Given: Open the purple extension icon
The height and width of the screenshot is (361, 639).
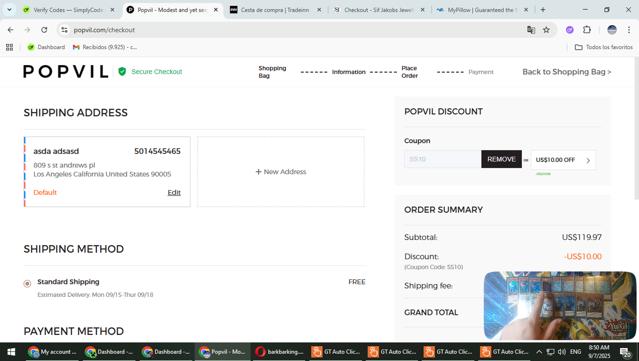Looking at the screenshot, I should (570, 30).
